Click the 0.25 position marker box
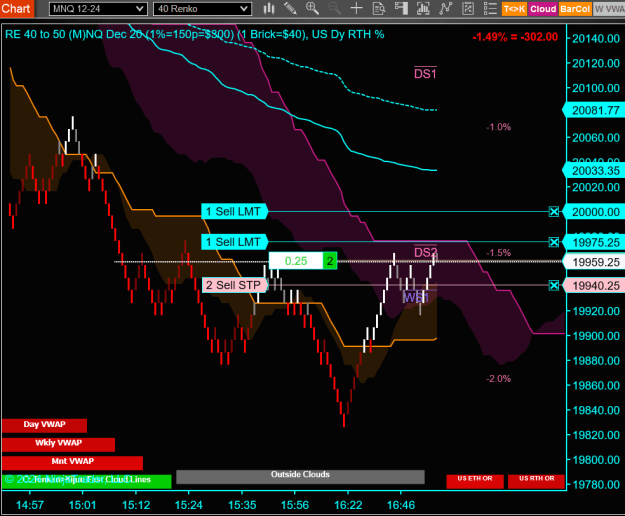This screenshot has height=516, width=625. 296,261
